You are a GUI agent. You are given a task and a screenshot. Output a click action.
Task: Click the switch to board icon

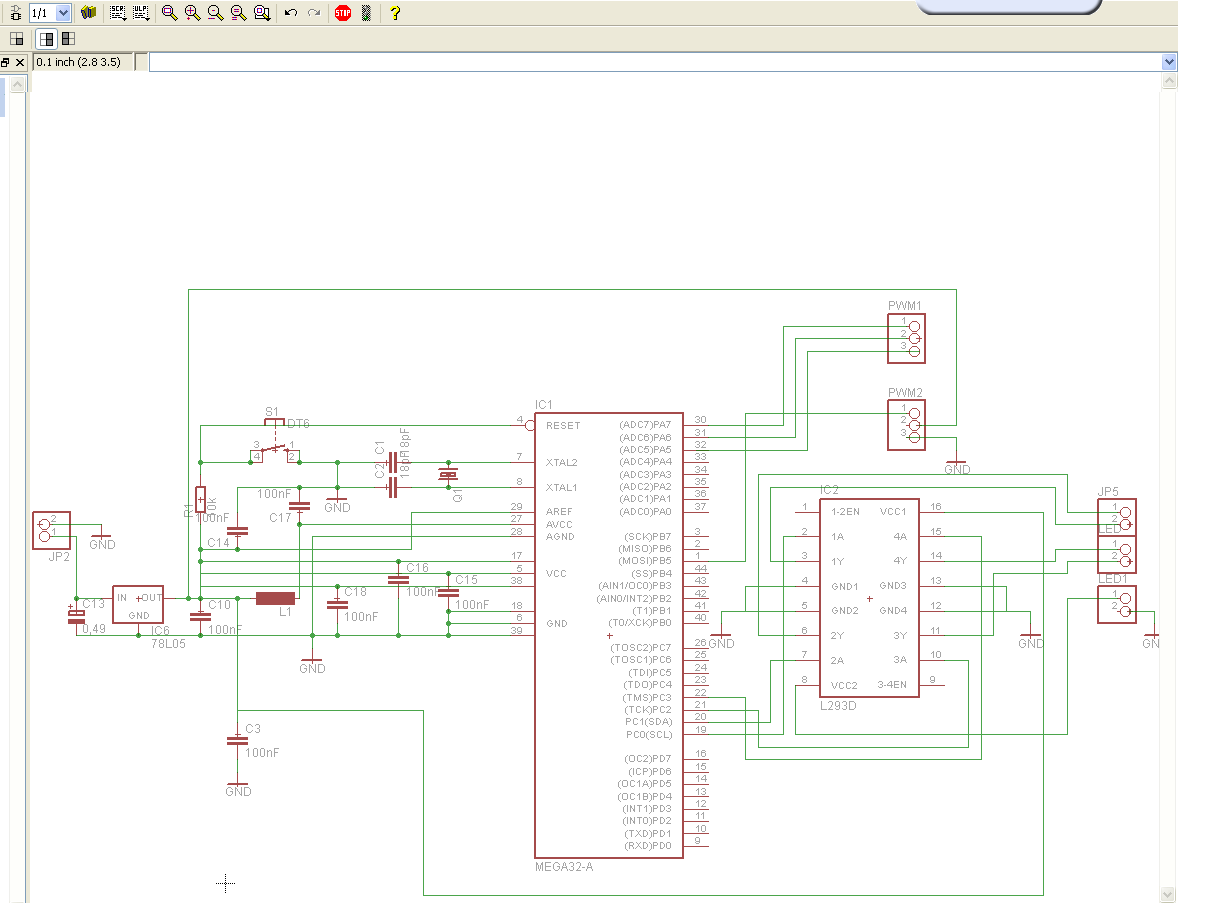coord(14,13)
